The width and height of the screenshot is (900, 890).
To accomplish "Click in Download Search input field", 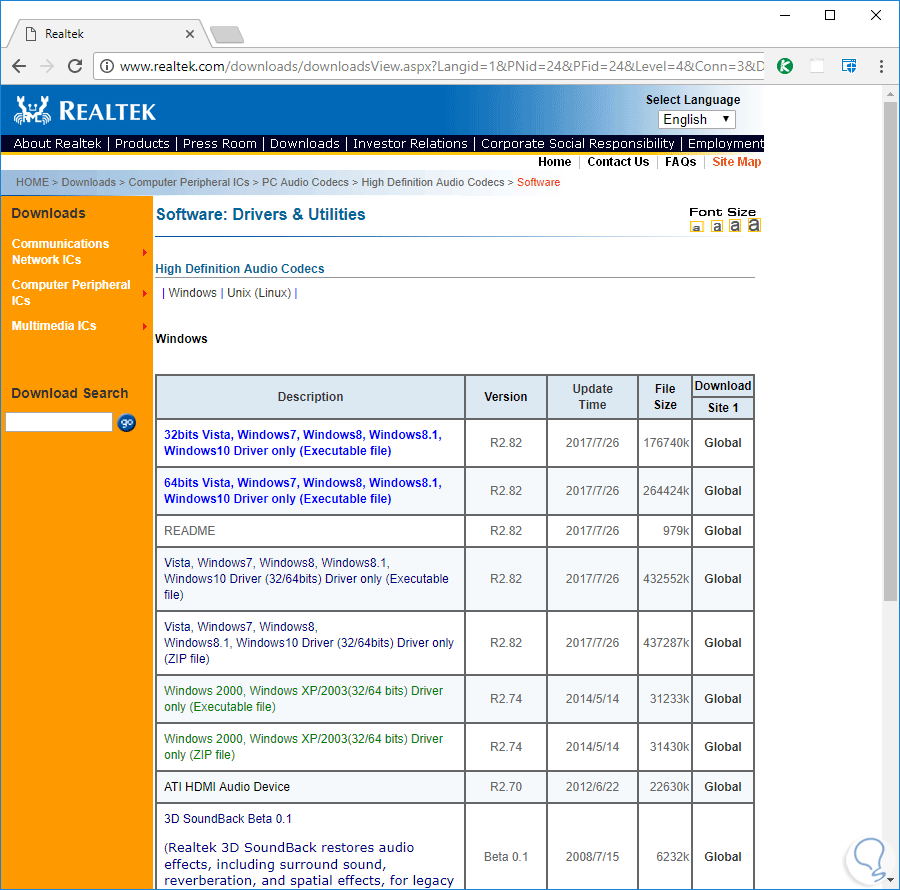I will pos(59,422).
